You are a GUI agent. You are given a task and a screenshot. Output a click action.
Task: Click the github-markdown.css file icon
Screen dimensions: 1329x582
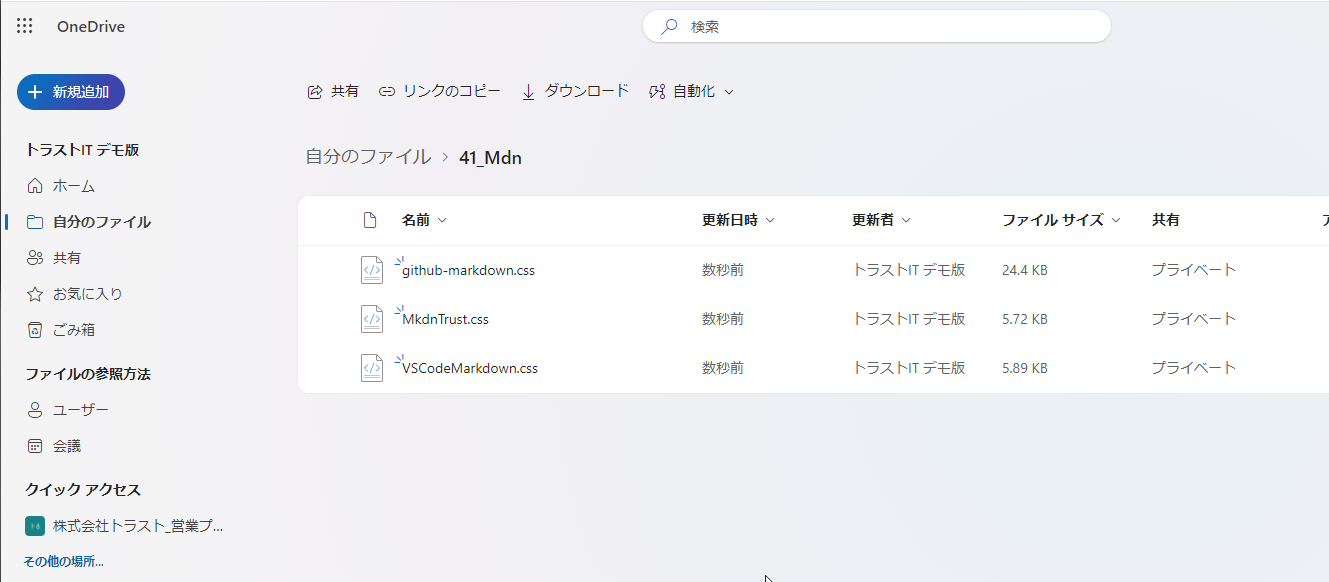pyautogui.click(x=372, y=270)
